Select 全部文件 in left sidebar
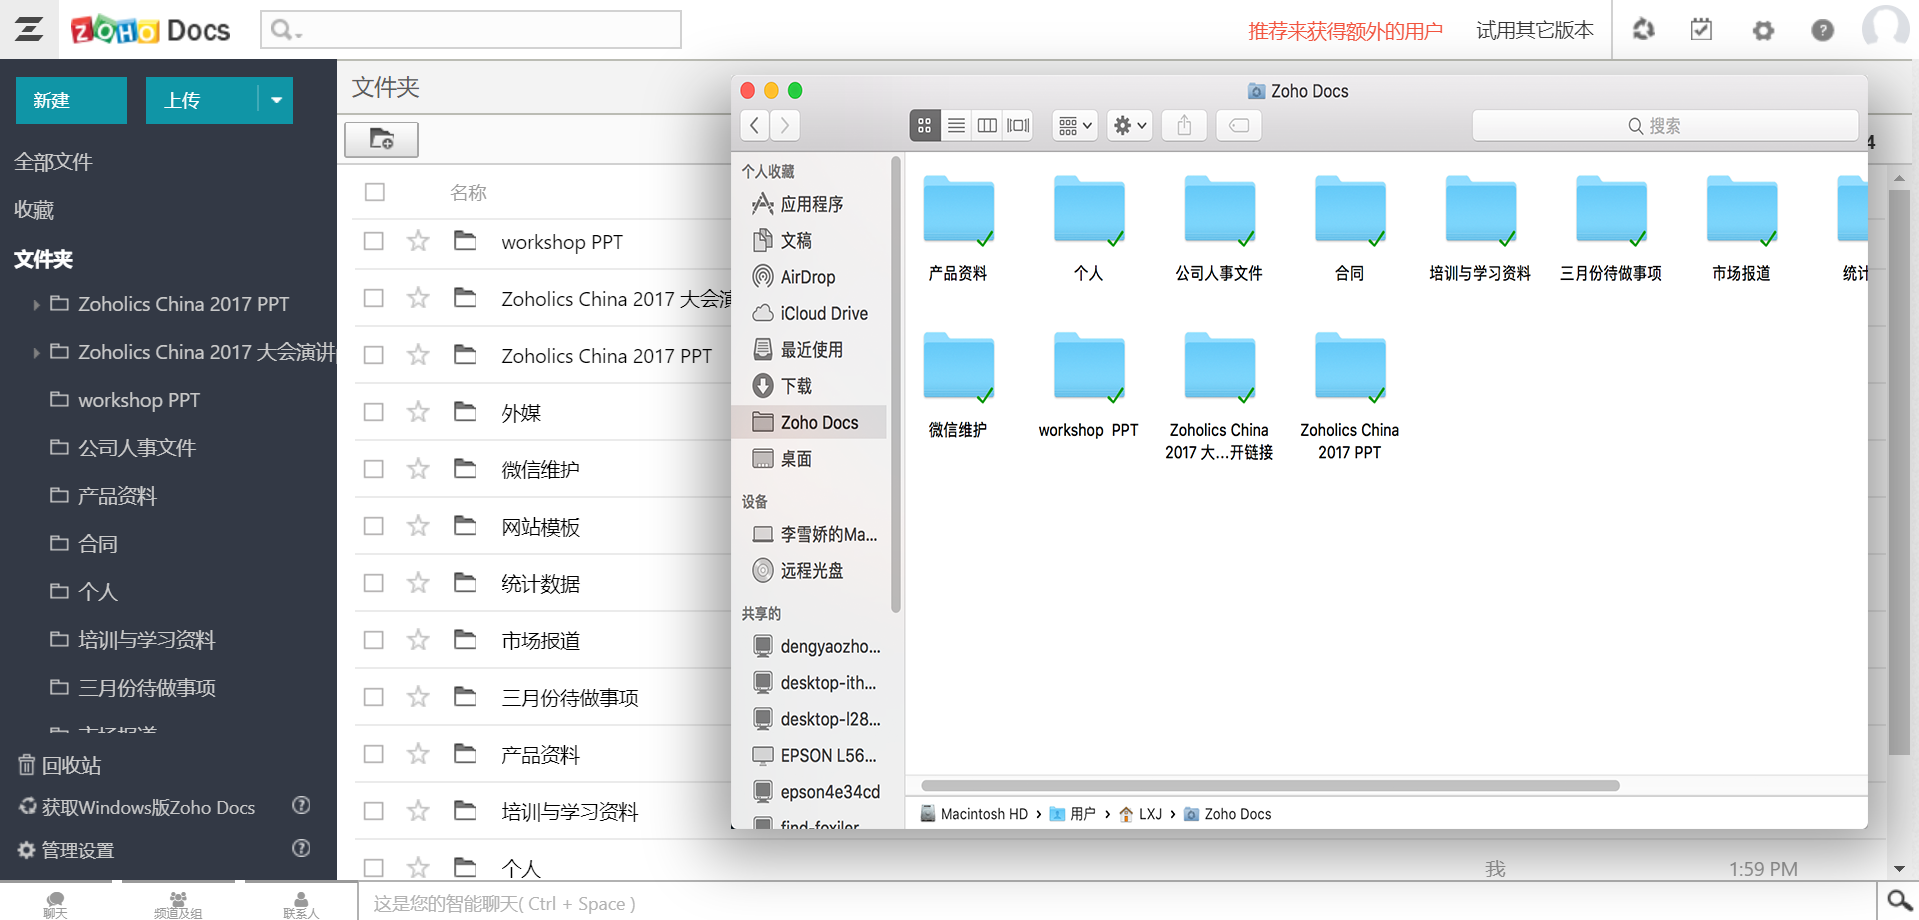 53,161
